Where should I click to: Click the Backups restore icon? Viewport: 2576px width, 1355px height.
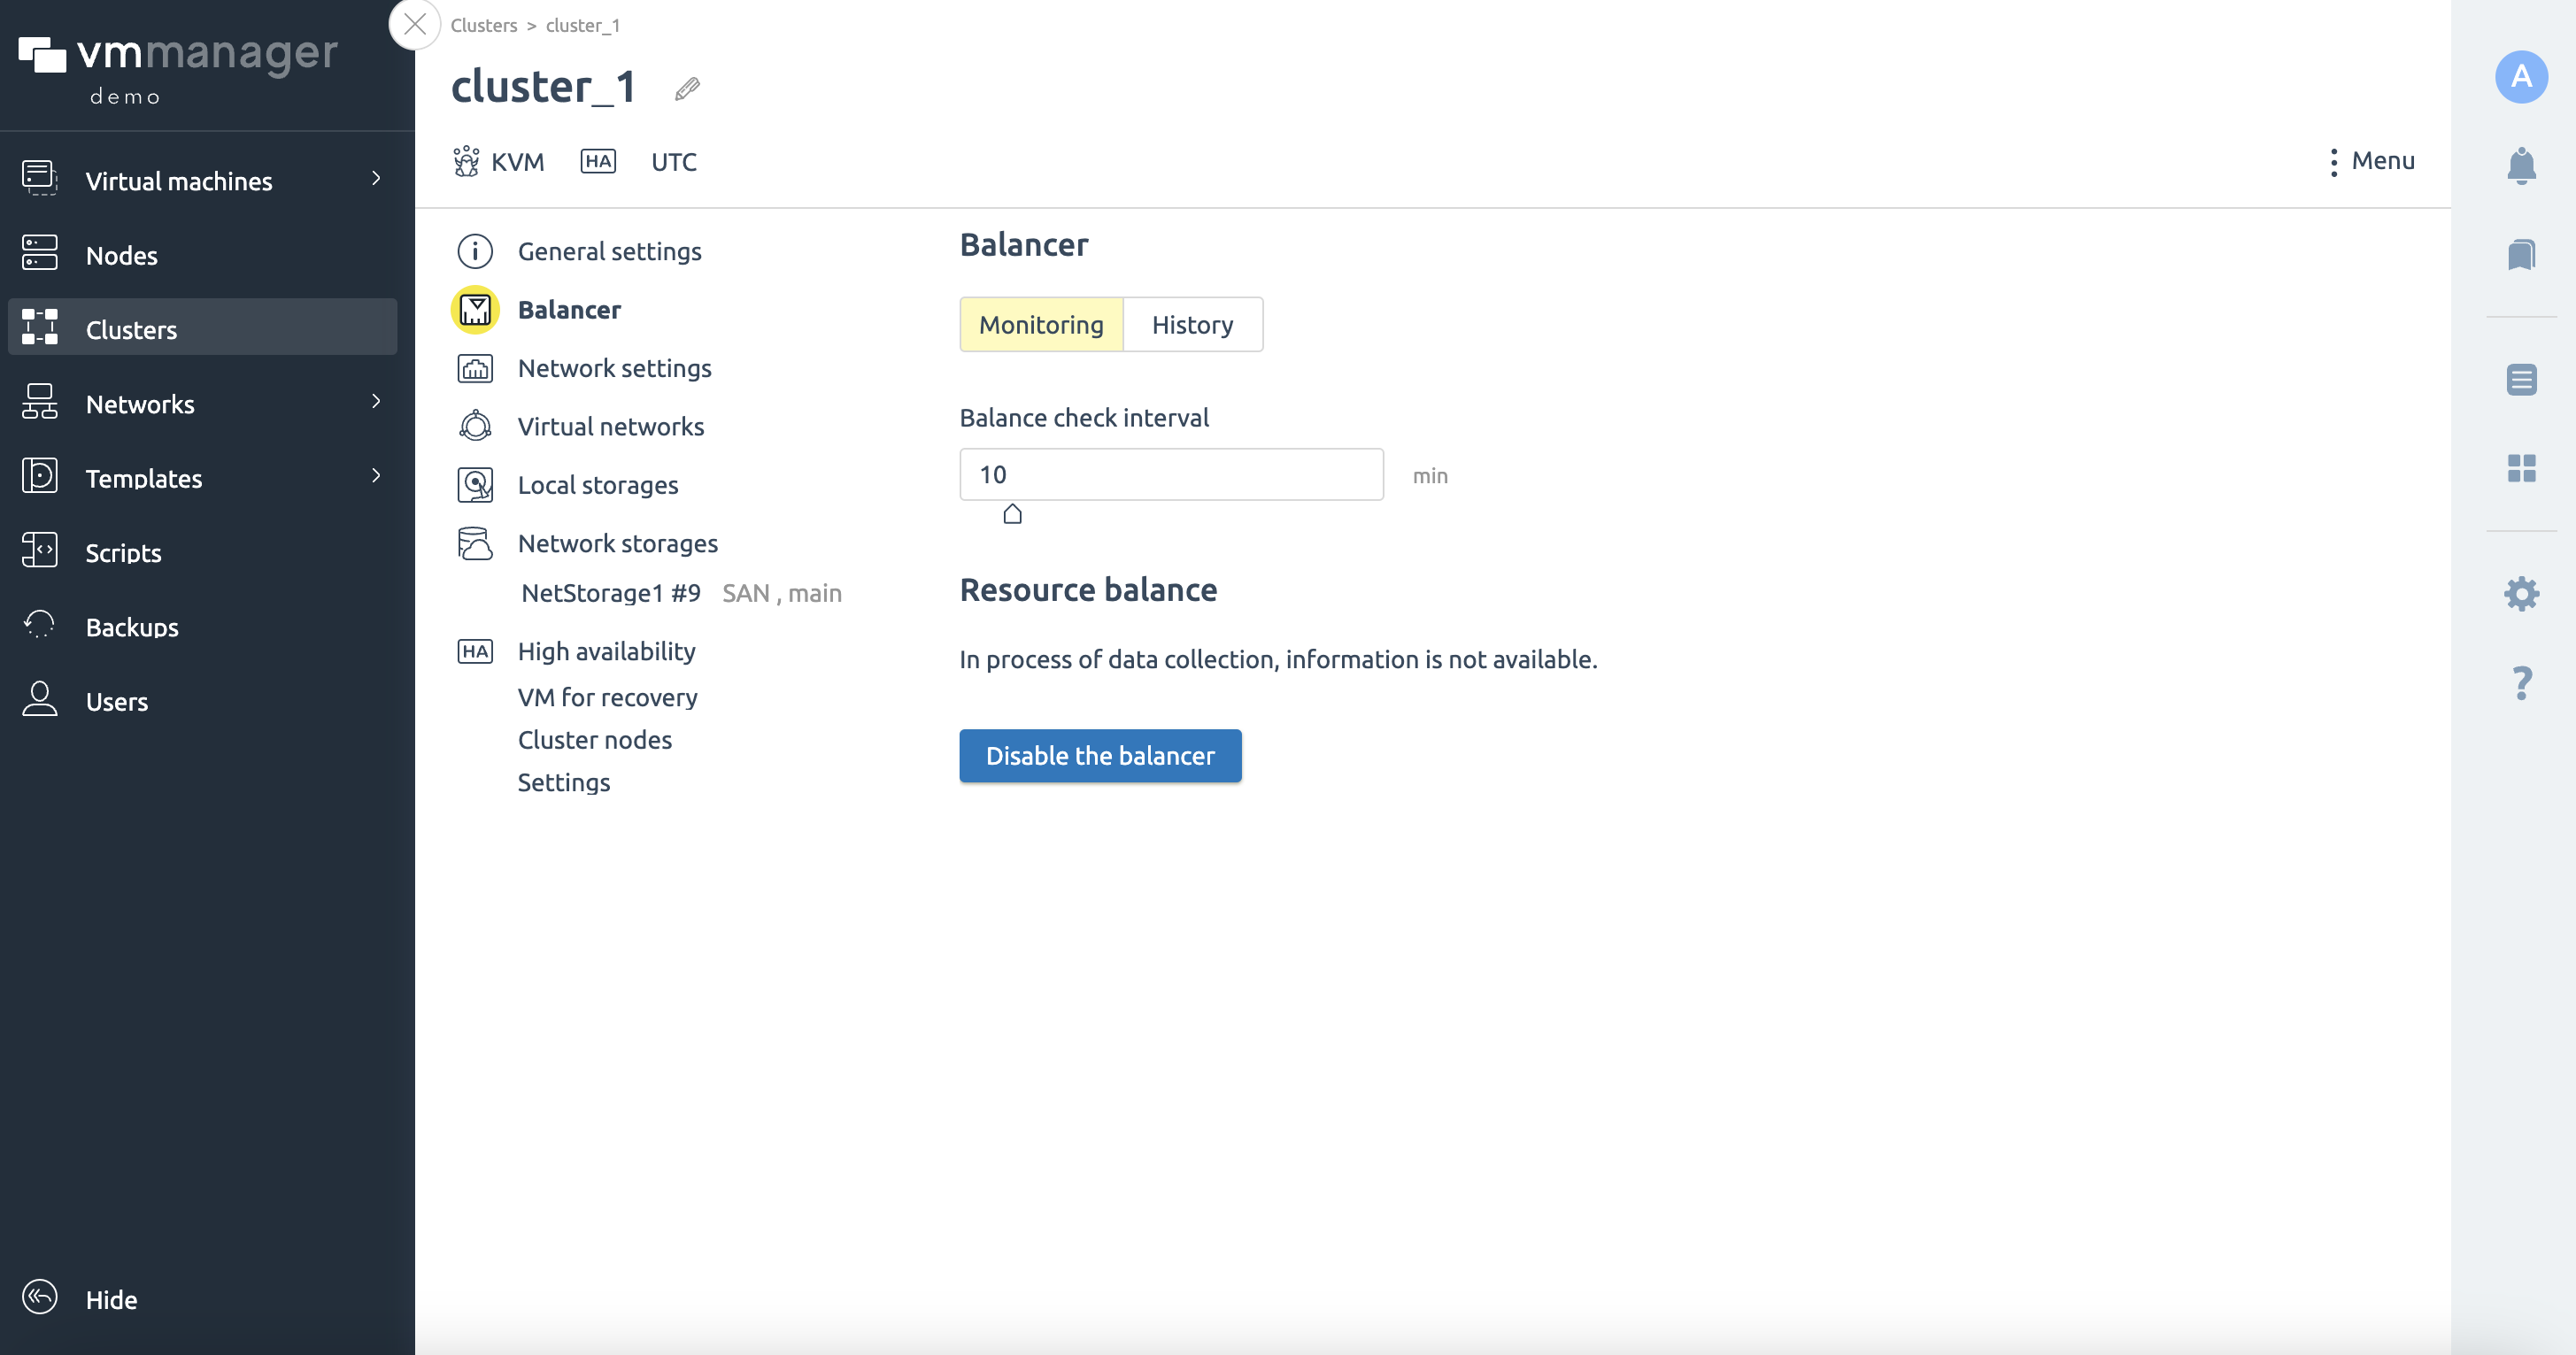39,625
